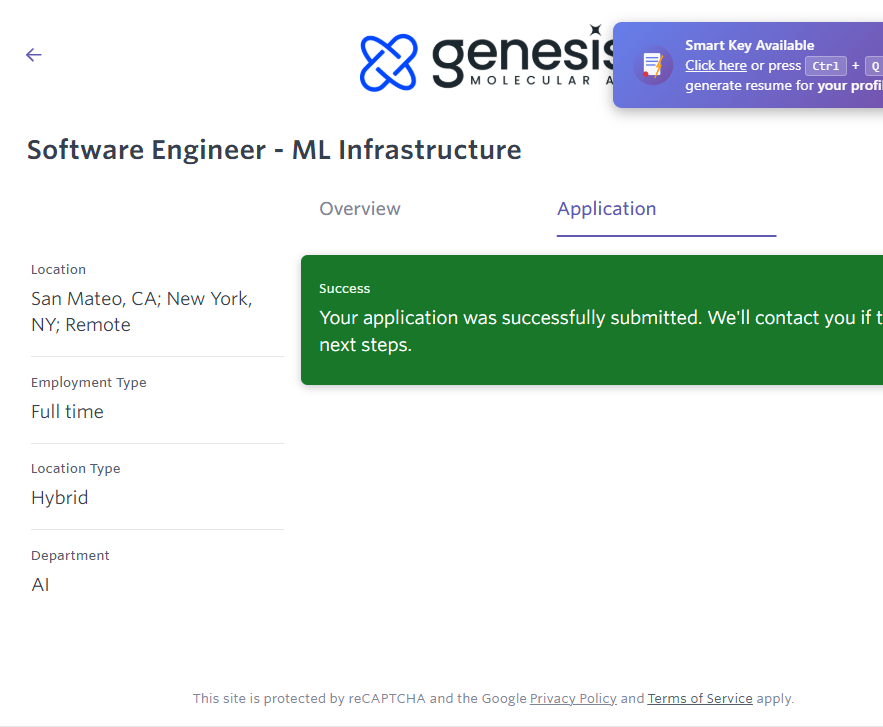Click the 'Smart Key Available' popup title

tap(749, 45)
